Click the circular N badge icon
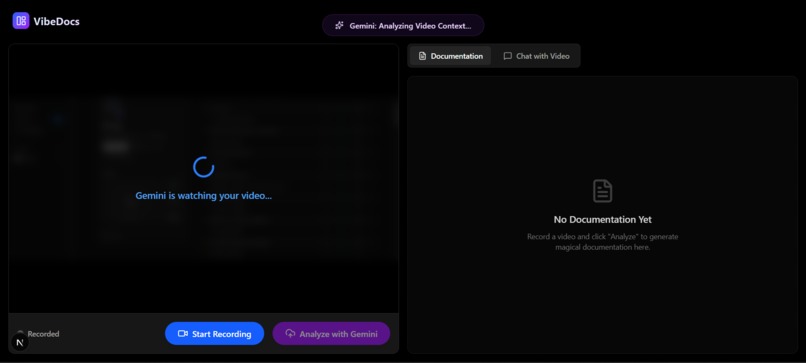 point(20,342)
